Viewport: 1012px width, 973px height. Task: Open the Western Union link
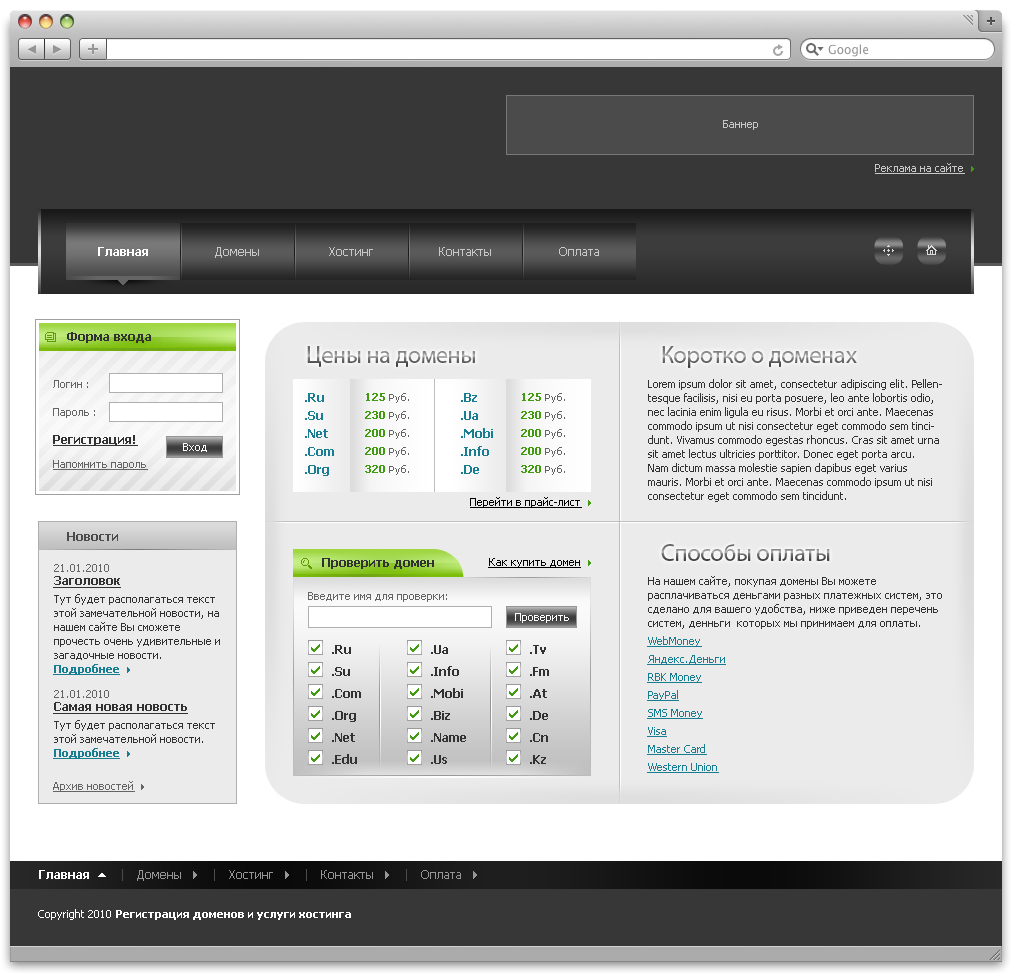coord(682,768)
